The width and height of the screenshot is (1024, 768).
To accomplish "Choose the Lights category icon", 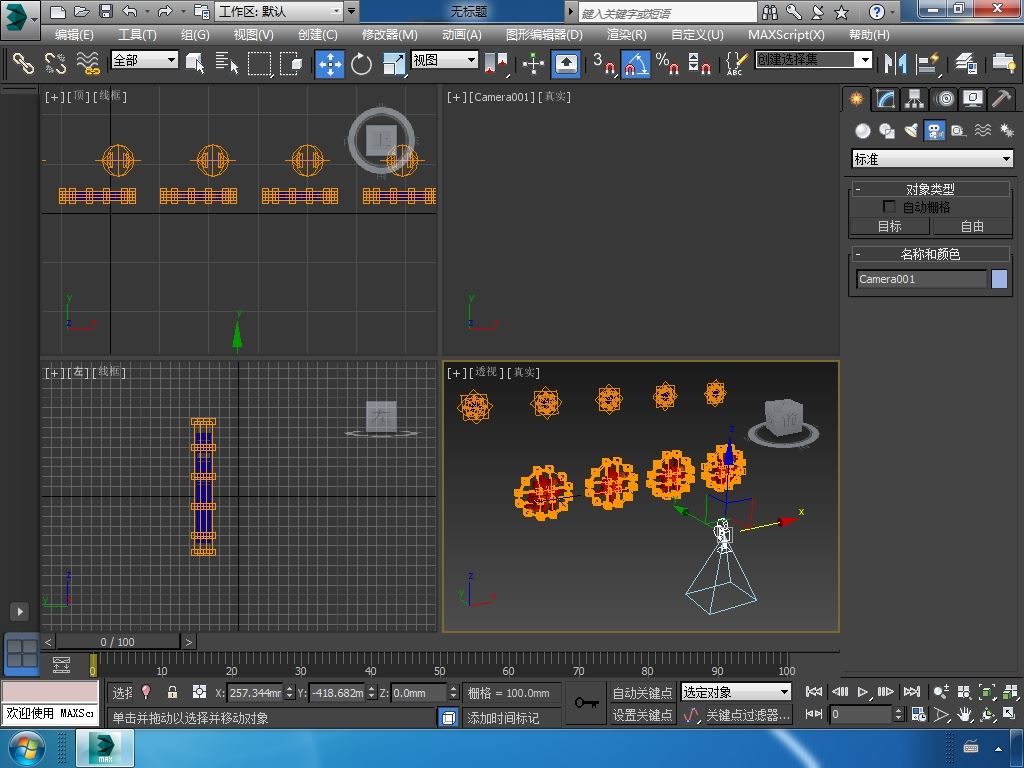I will pyautogui.click(x=911, y=131).
